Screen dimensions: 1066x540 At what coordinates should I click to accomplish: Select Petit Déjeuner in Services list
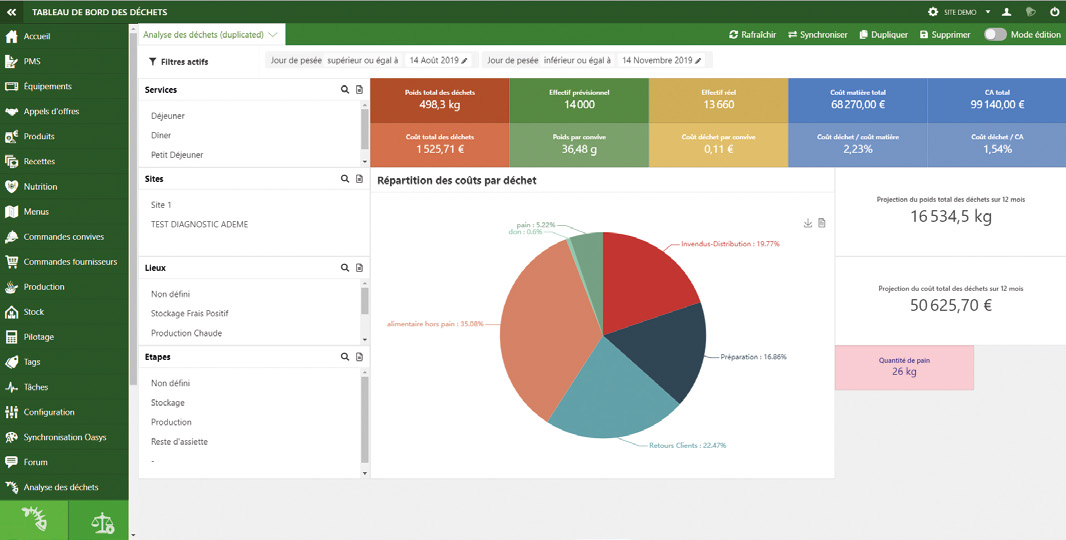coord(177,155)
